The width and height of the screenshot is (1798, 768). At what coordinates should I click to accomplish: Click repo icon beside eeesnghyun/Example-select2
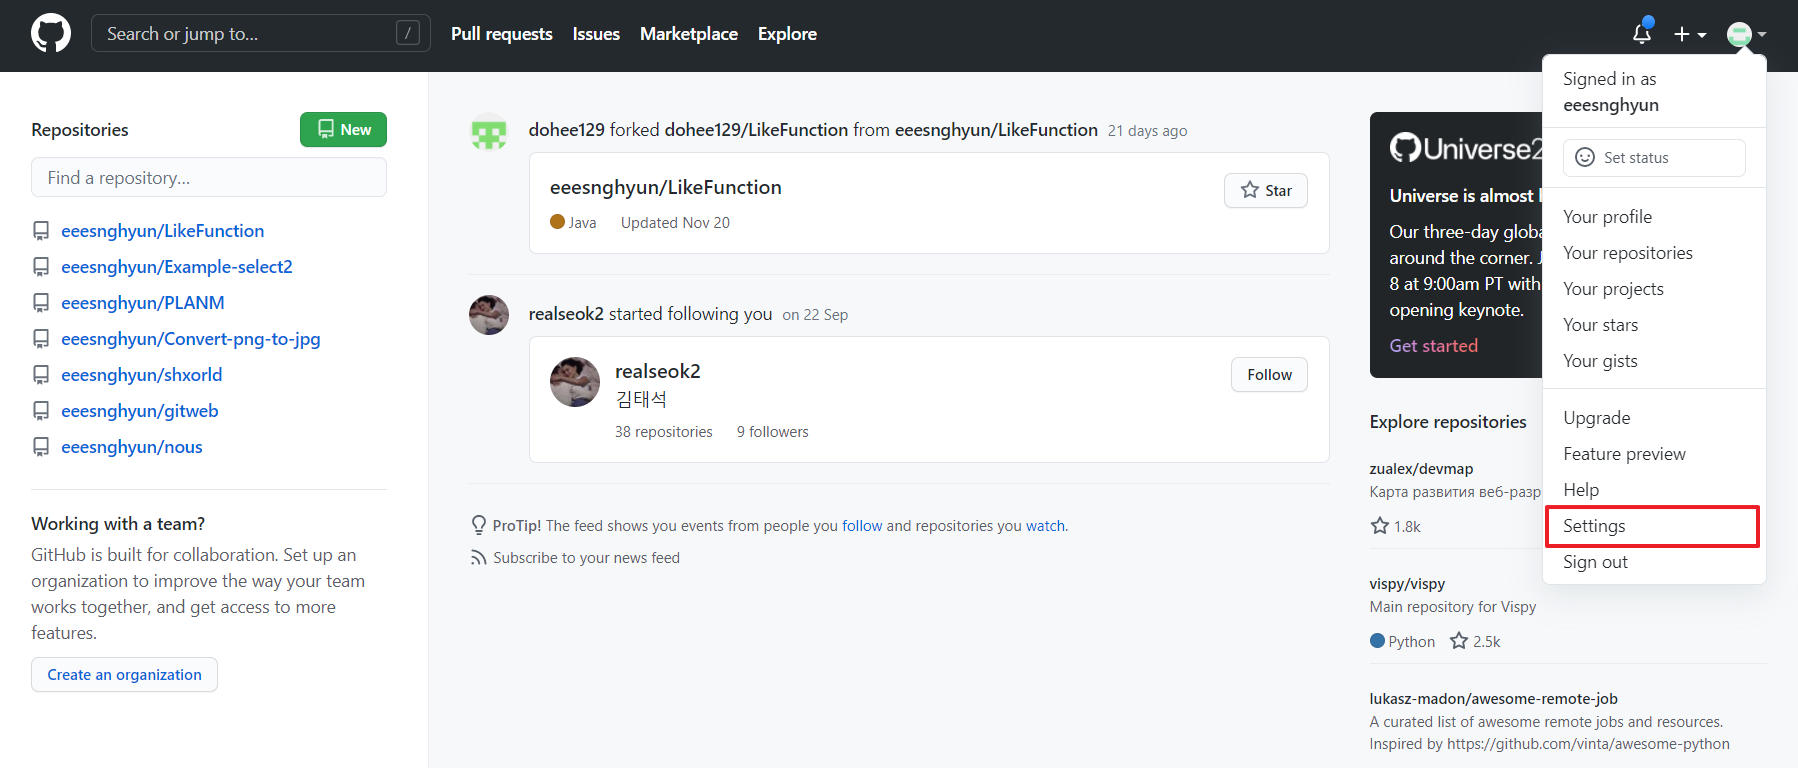click(x=41, y=267)
